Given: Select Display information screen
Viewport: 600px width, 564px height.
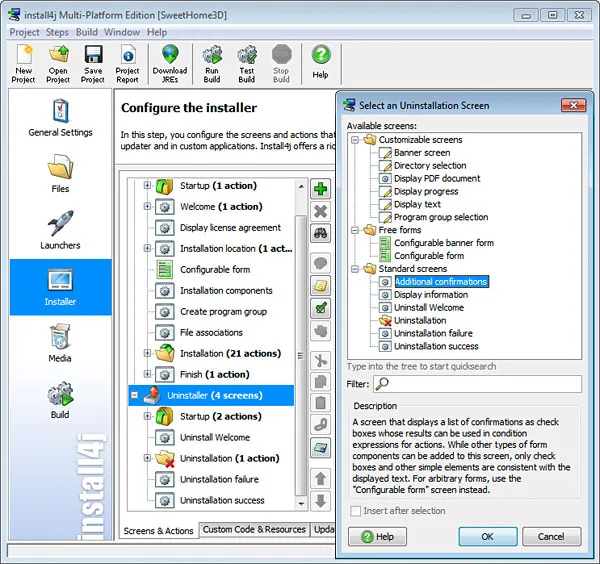Looking at the screenshot, I should pos(431,295).
